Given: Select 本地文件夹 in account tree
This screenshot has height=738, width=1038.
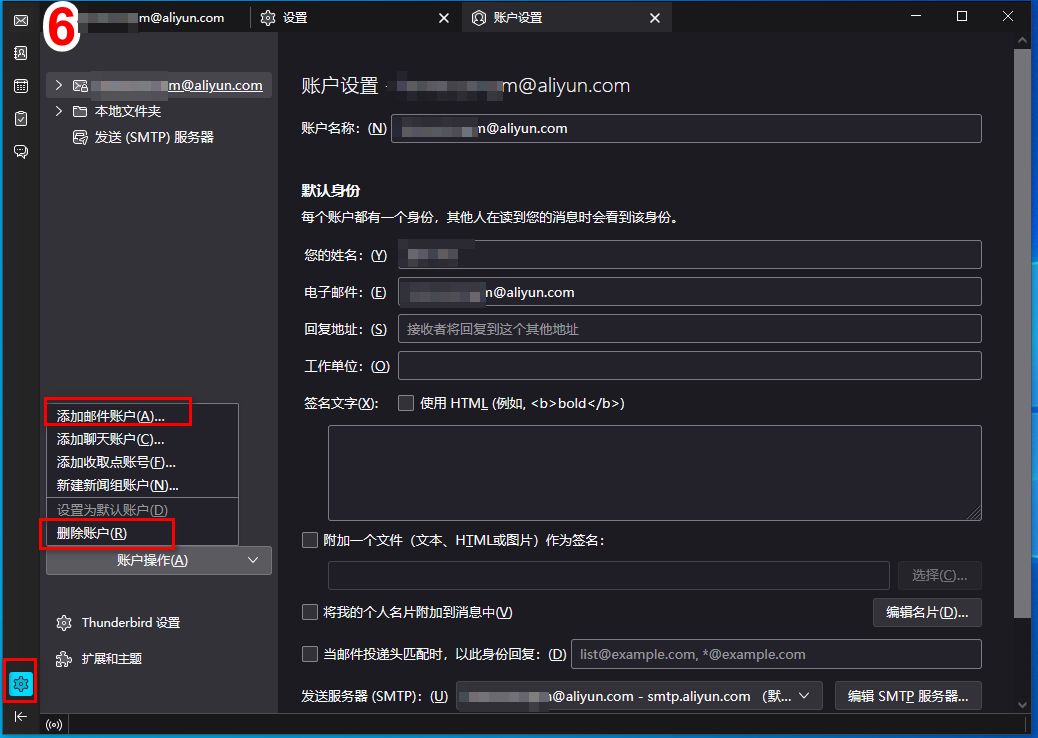Looking at the screenshot, I should click(x=159, y=111).
